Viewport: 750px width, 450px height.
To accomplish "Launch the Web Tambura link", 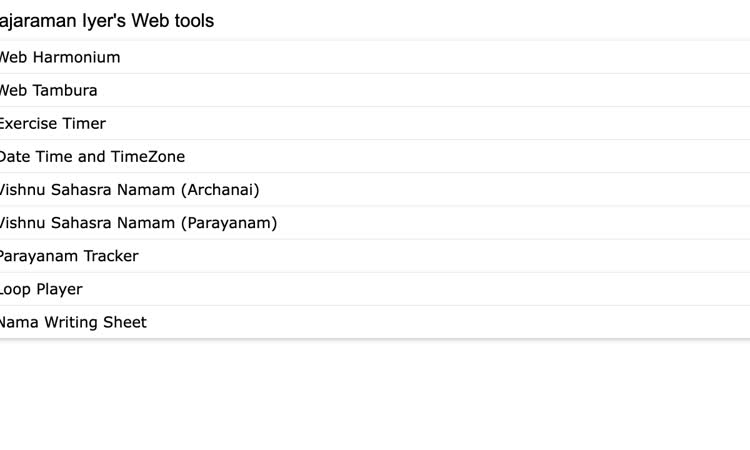I will tap(48, 91).
